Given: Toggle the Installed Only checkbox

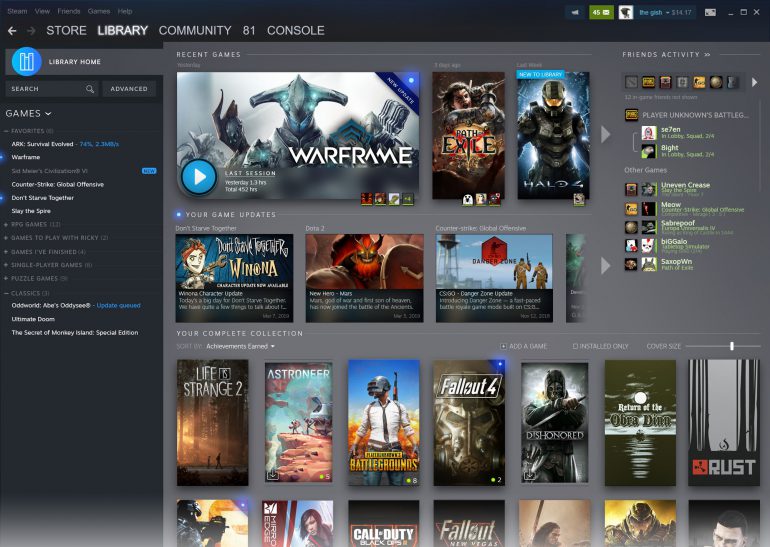Looking at the screenshot, I should 575,347.
